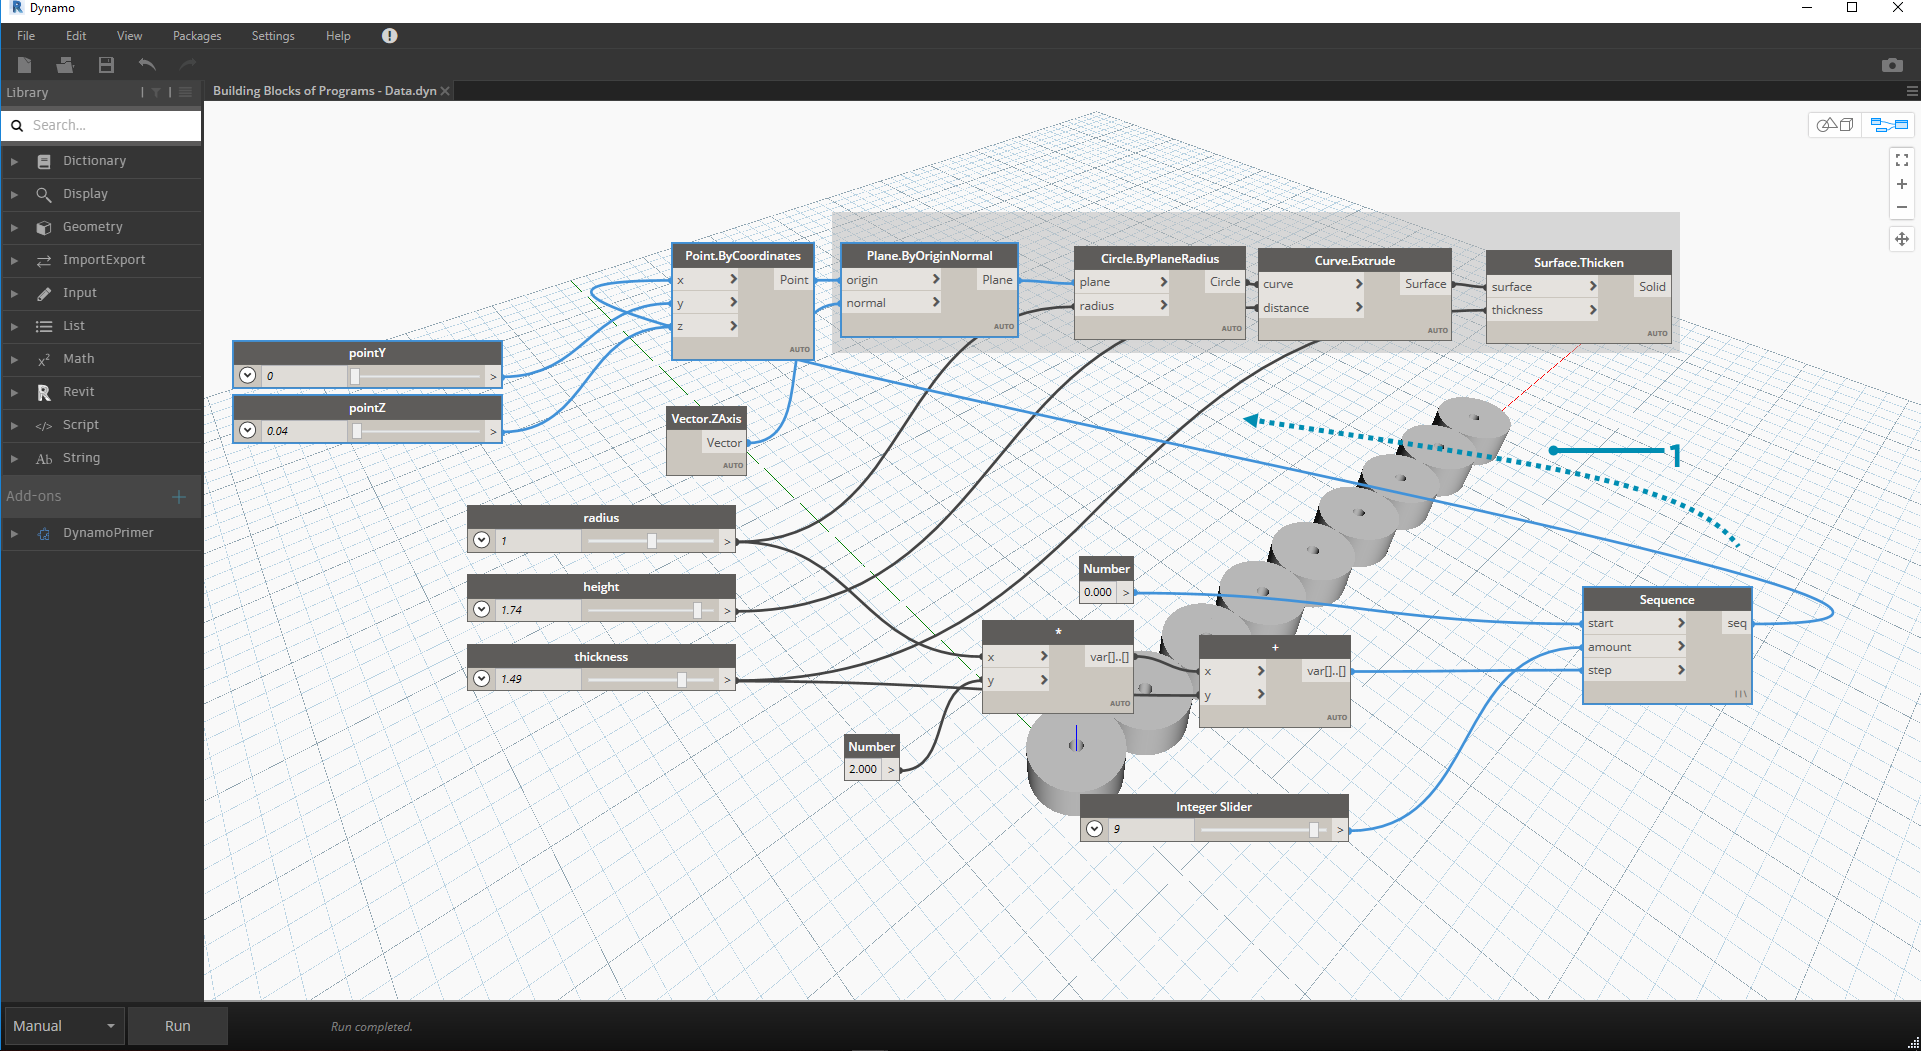Screen dimensions: 1921x1051
Task: Click the Undo arrow icon
Action: pyautogui.click(x=147, y=65)
